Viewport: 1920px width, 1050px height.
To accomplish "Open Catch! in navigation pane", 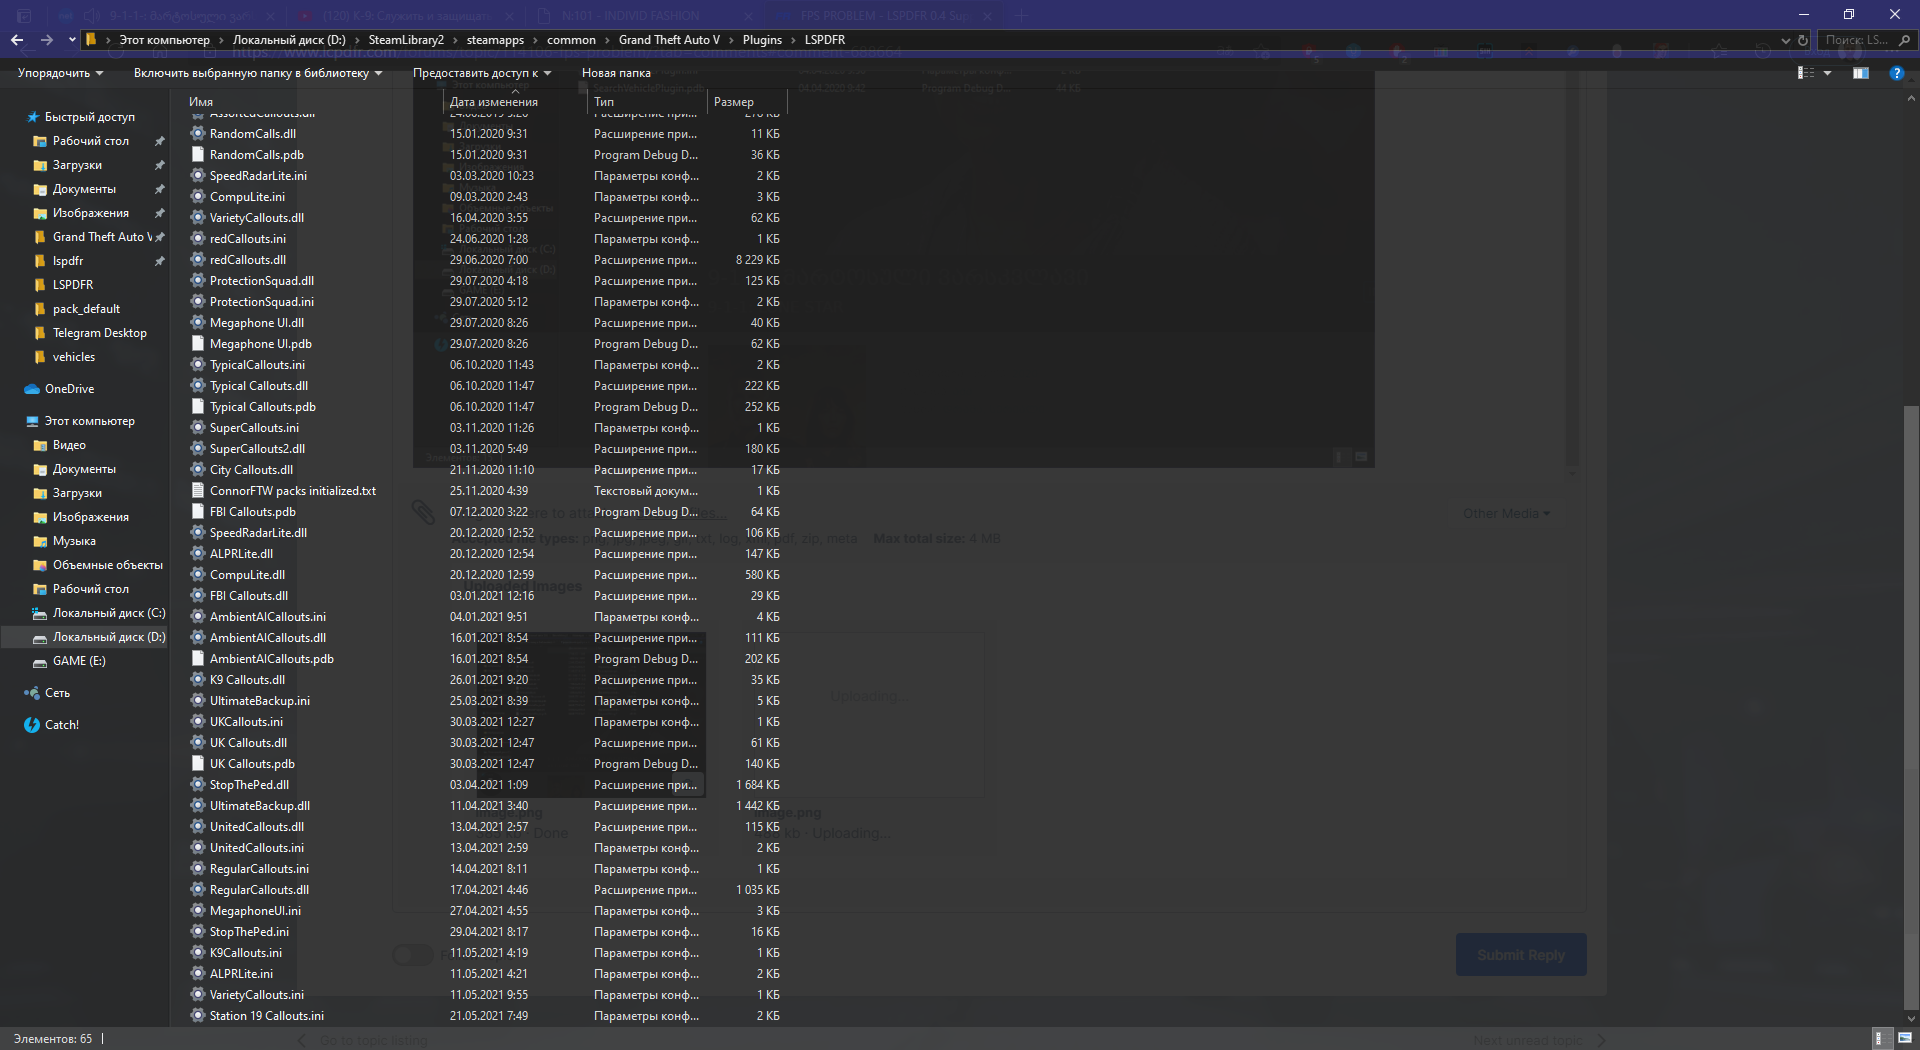I will 61,725.
